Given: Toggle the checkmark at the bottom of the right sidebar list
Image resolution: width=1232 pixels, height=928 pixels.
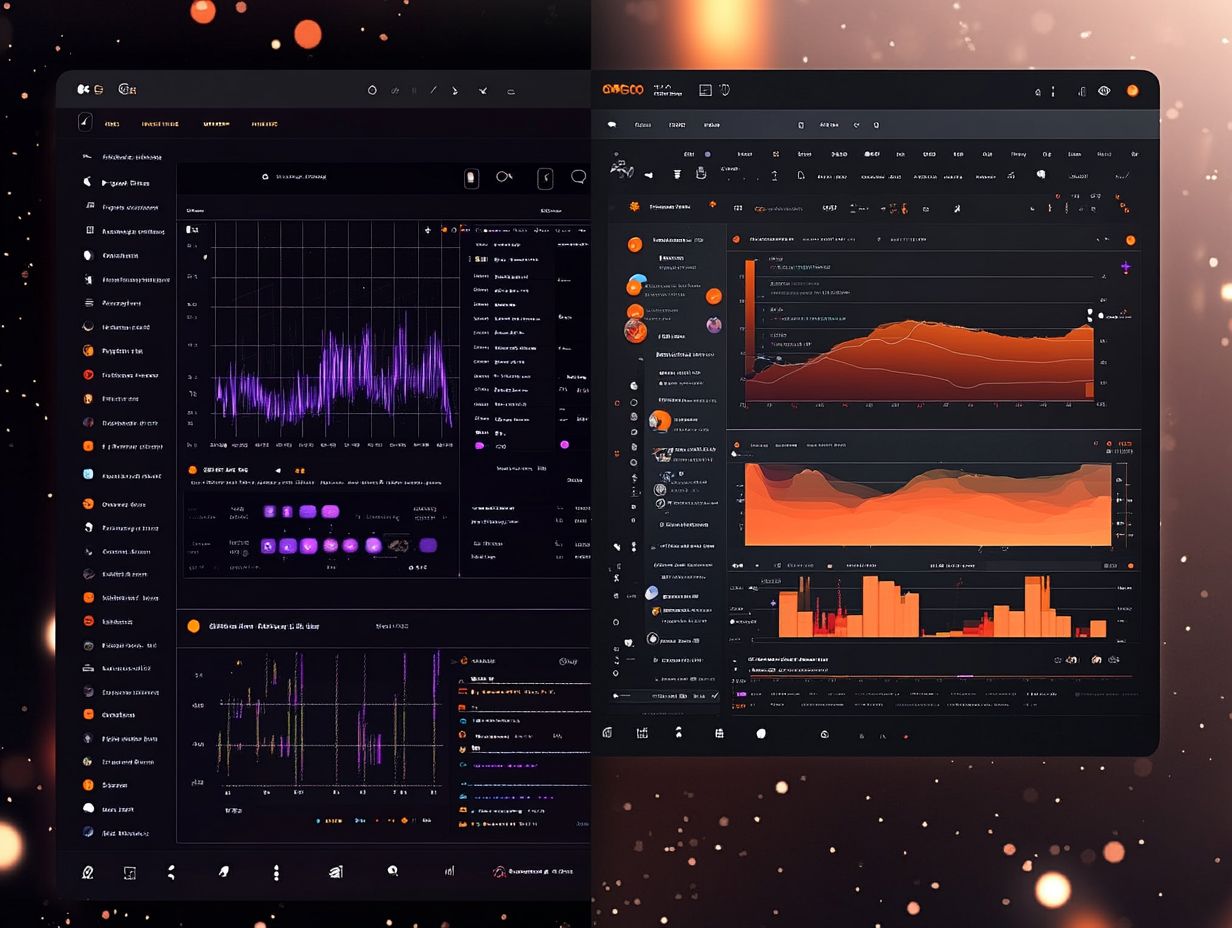Looking at the screenshot, I should [714, 695].
